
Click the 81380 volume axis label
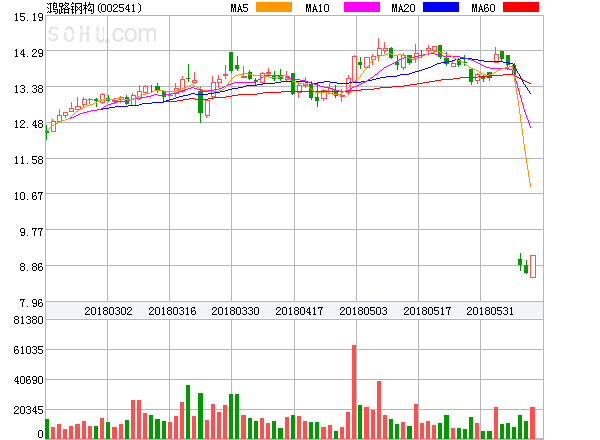(29, 320)
